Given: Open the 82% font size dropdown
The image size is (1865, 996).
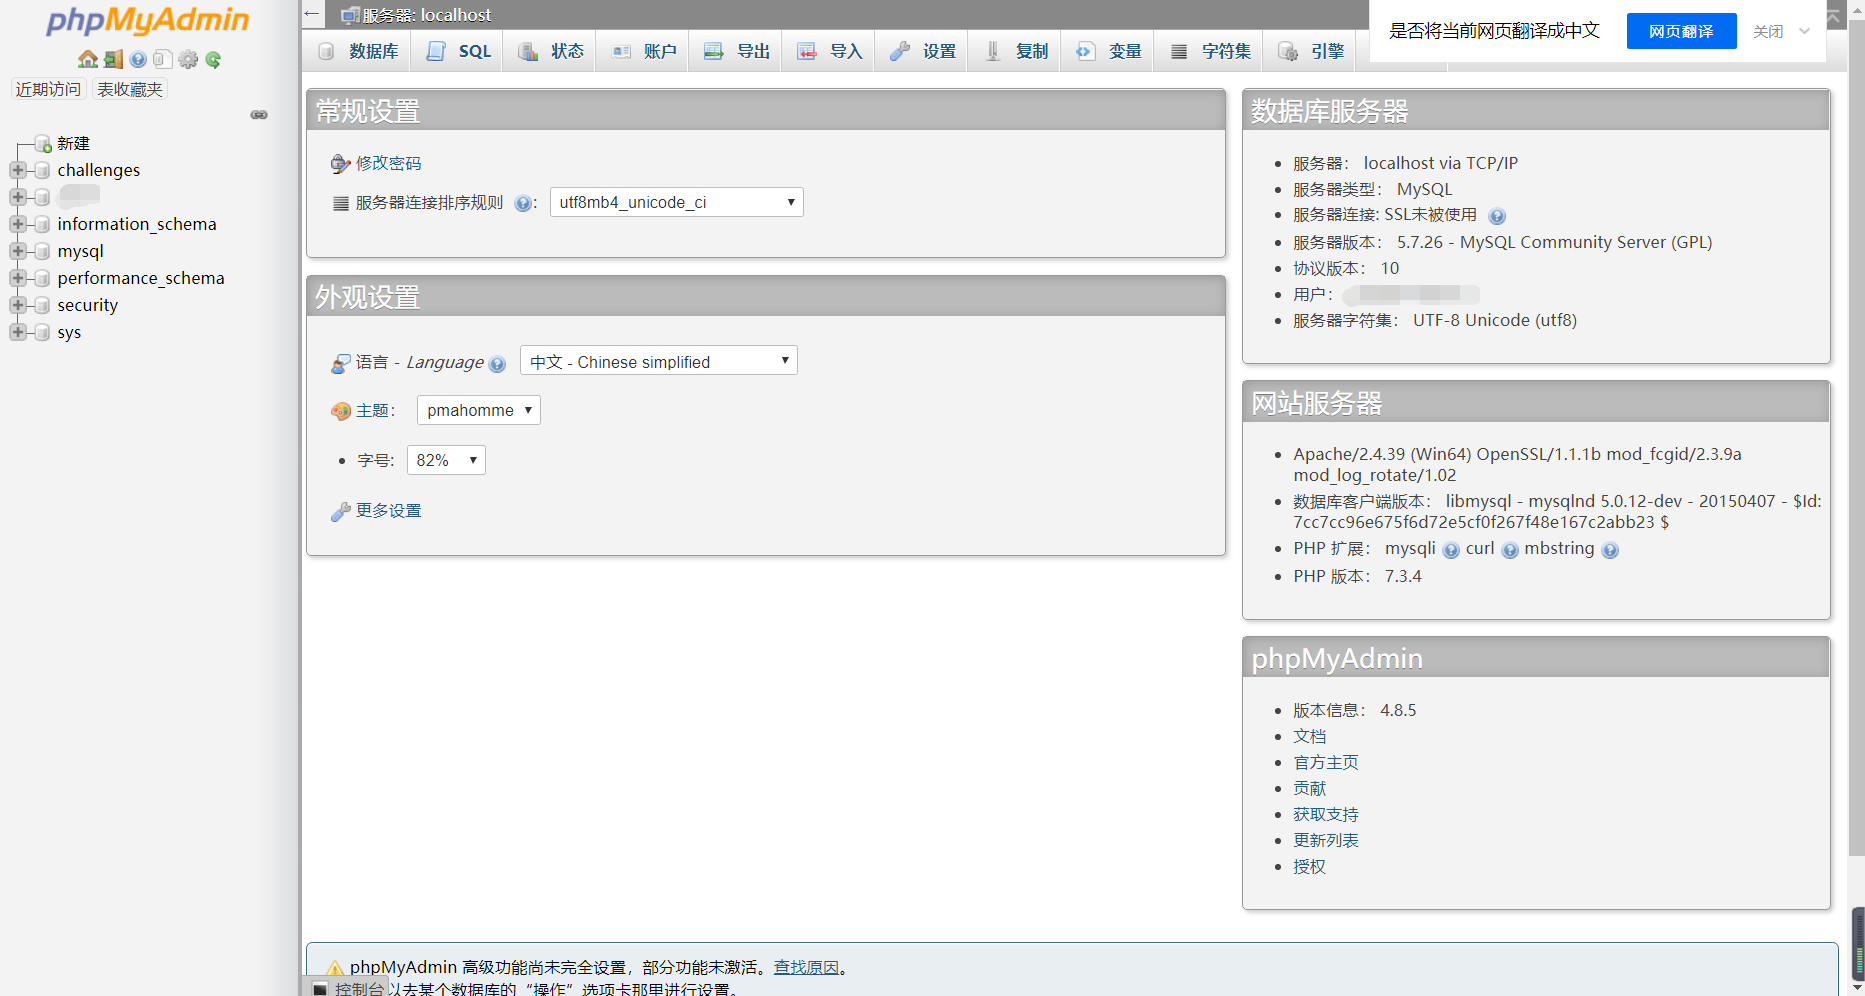Looking at the screenshot, I should pos(446,460).
